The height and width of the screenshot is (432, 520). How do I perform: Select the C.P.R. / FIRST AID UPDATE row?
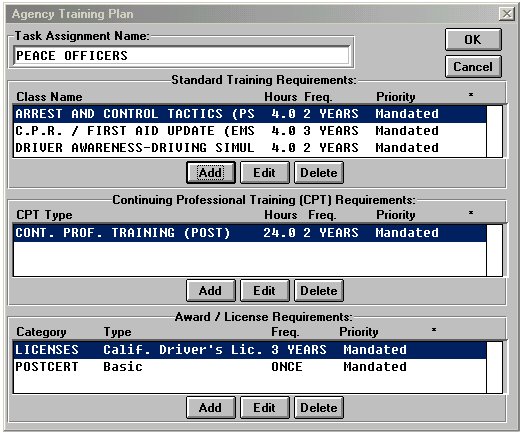(x=250, y=131)
